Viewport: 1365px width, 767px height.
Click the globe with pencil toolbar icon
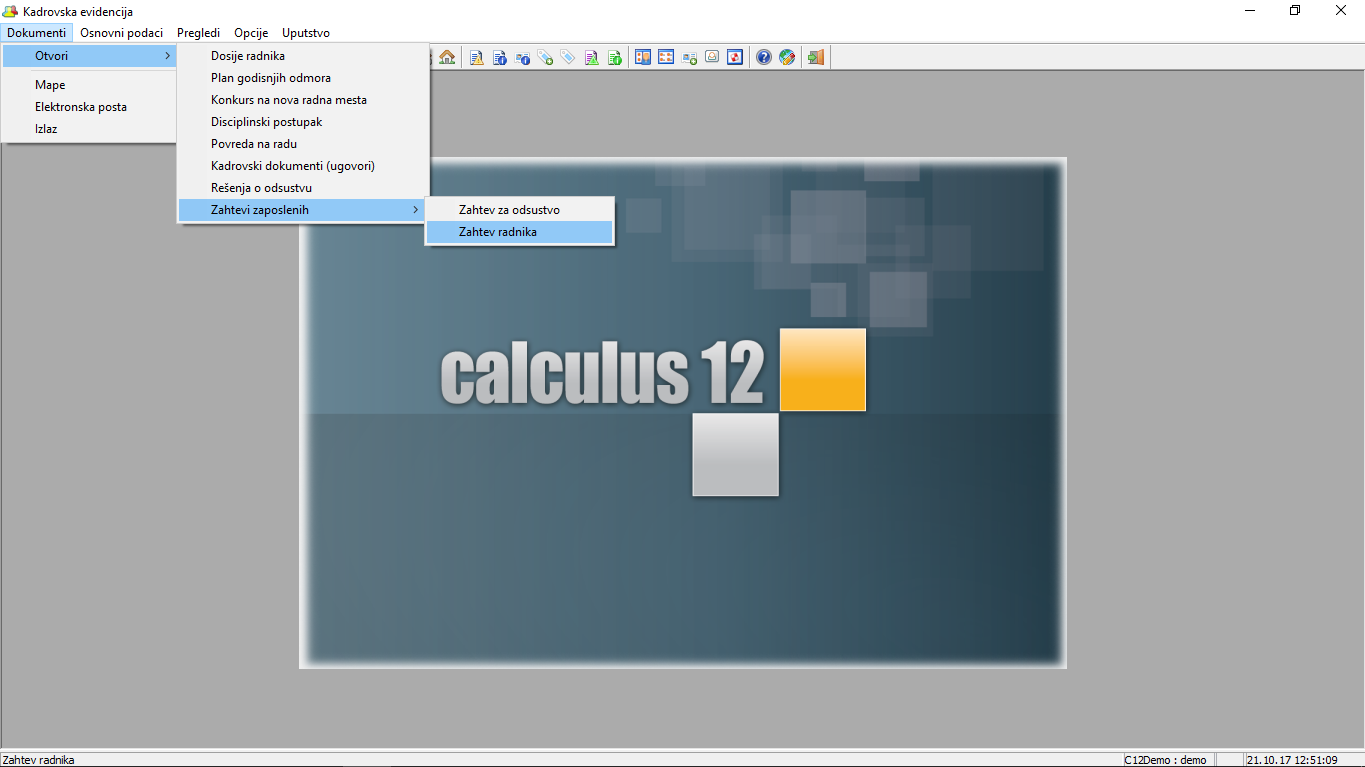click(787, 57)
